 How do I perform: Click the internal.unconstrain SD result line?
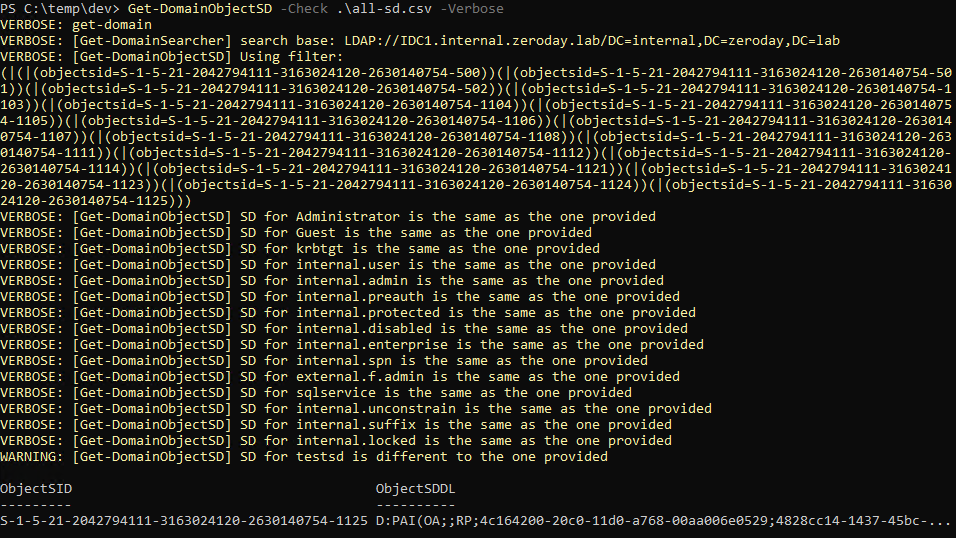click(356, 408)
